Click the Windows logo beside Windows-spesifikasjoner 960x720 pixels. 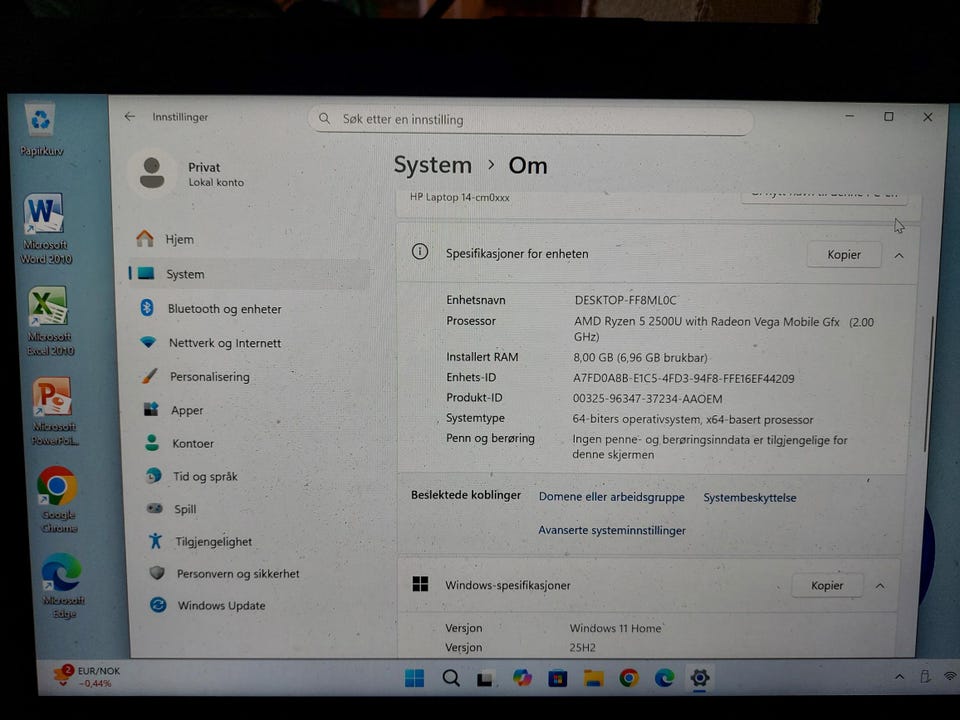[x=421, y=584]
